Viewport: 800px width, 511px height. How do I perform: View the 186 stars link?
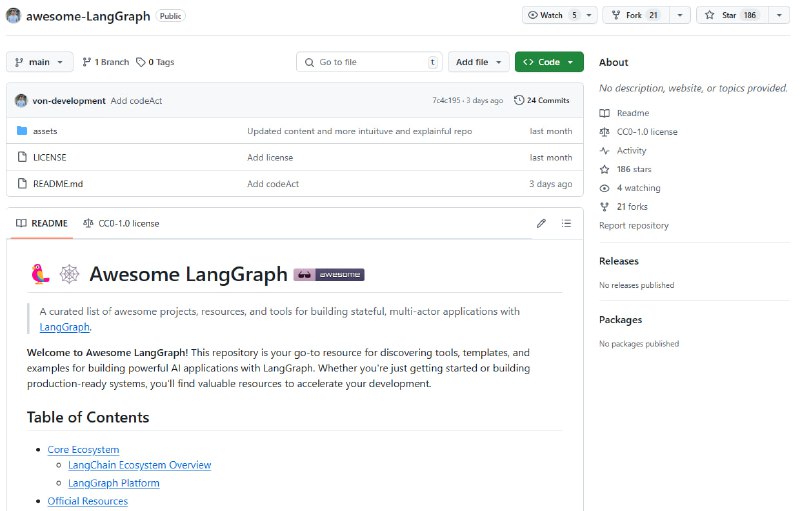[634, 169]
